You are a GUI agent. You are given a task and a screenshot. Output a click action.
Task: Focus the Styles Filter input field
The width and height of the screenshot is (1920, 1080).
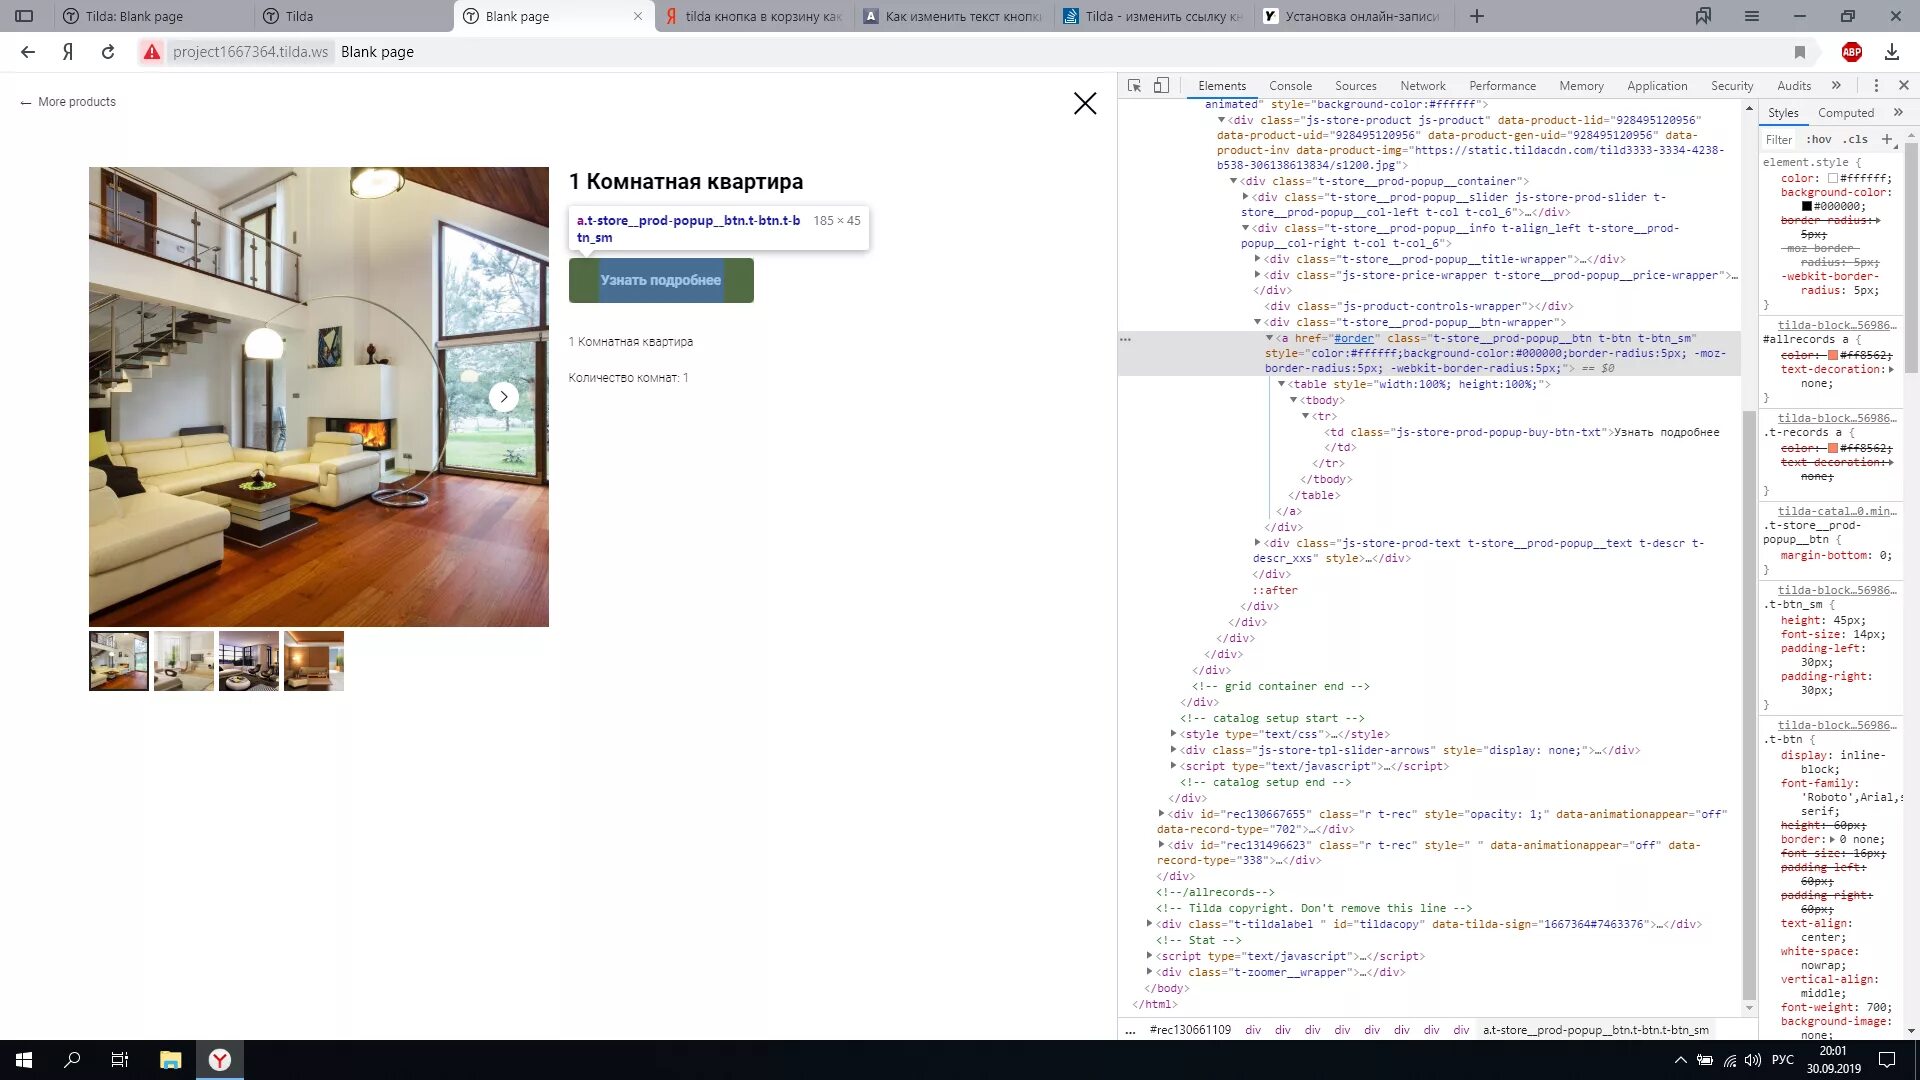1779,140
